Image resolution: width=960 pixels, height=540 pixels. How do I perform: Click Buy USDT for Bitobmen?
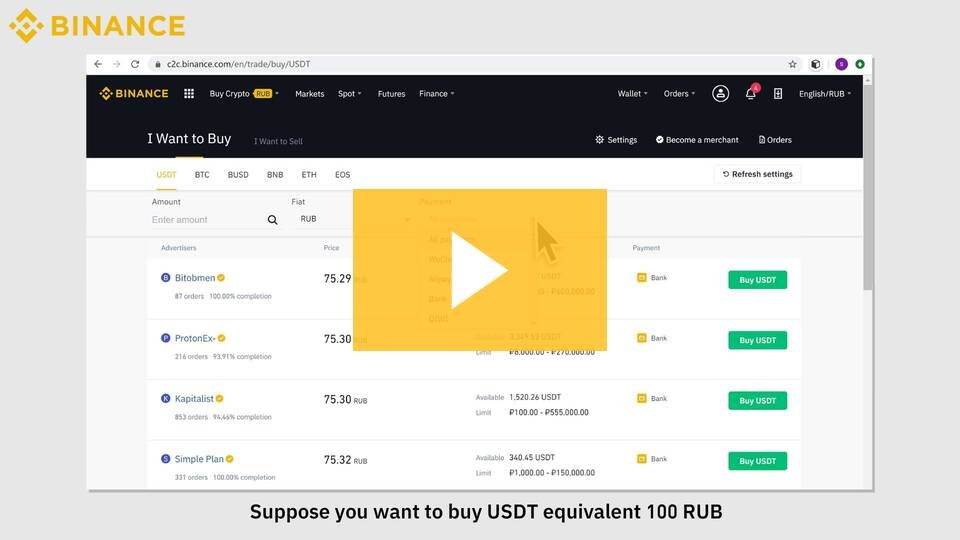757,280
